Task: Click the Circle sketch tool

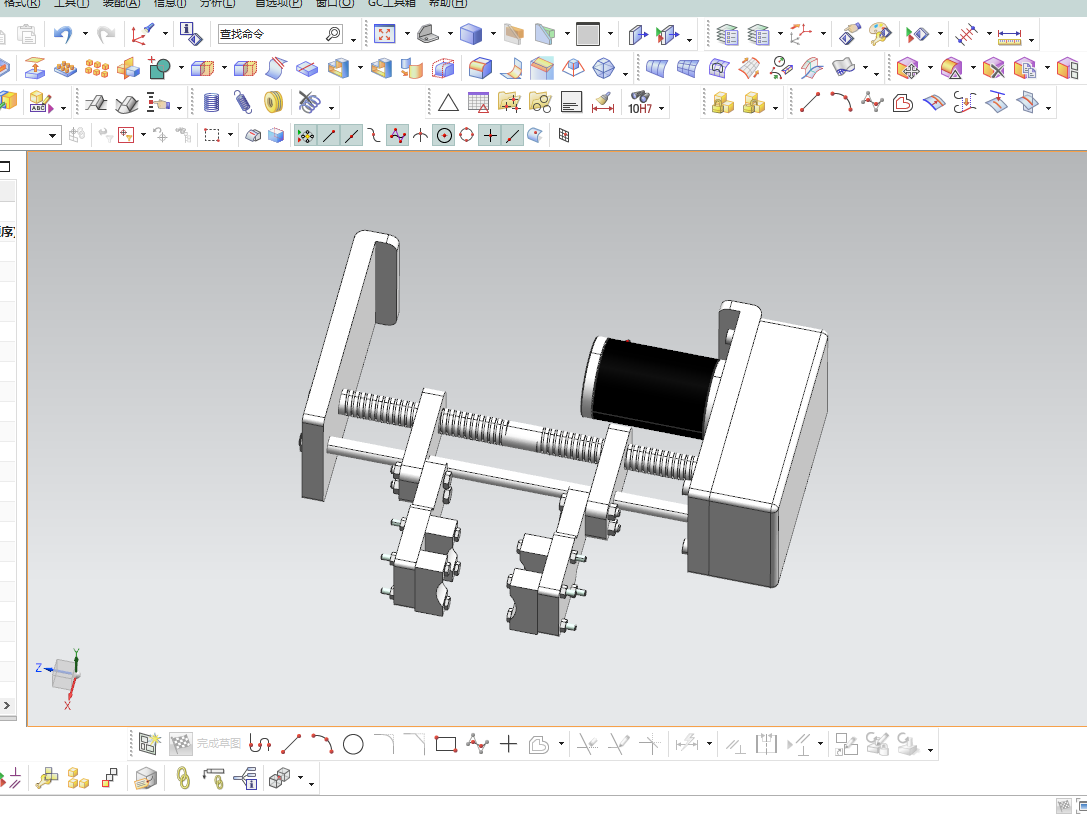Action: tap(354, 745)
